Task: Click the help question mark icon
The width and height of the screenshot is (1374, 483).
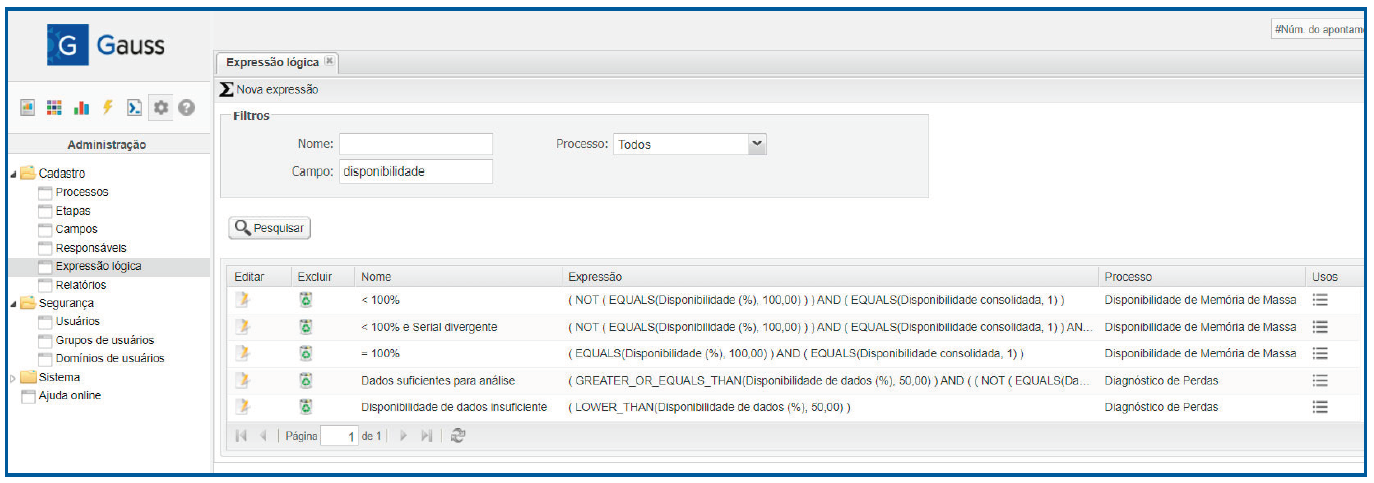Action: [186, 108]
